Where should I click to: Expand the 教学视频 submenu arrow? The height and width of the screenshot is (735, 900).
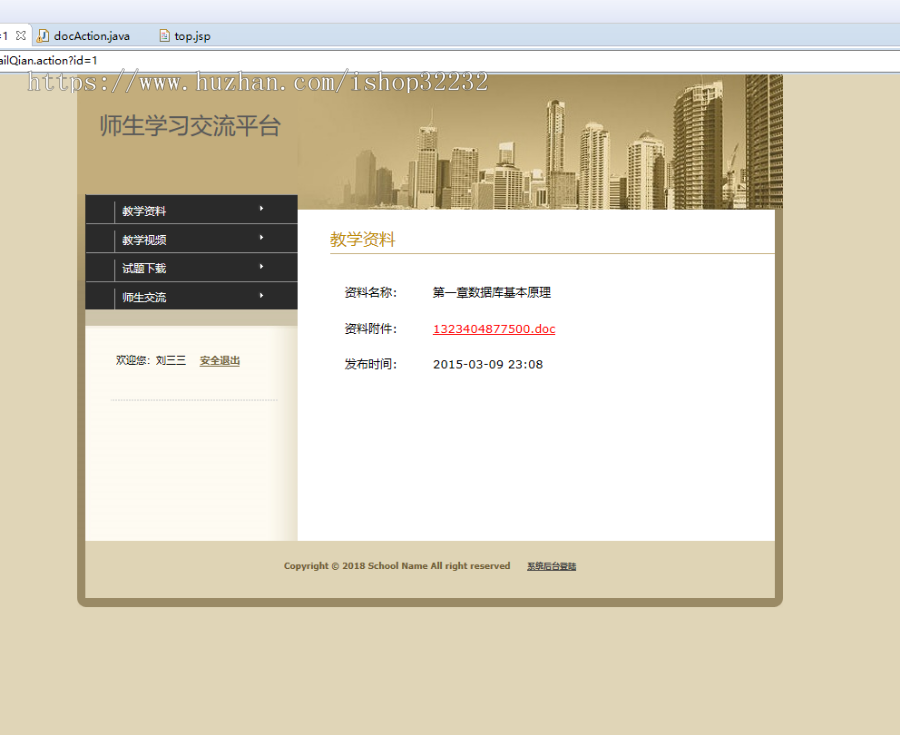[260, 239]
